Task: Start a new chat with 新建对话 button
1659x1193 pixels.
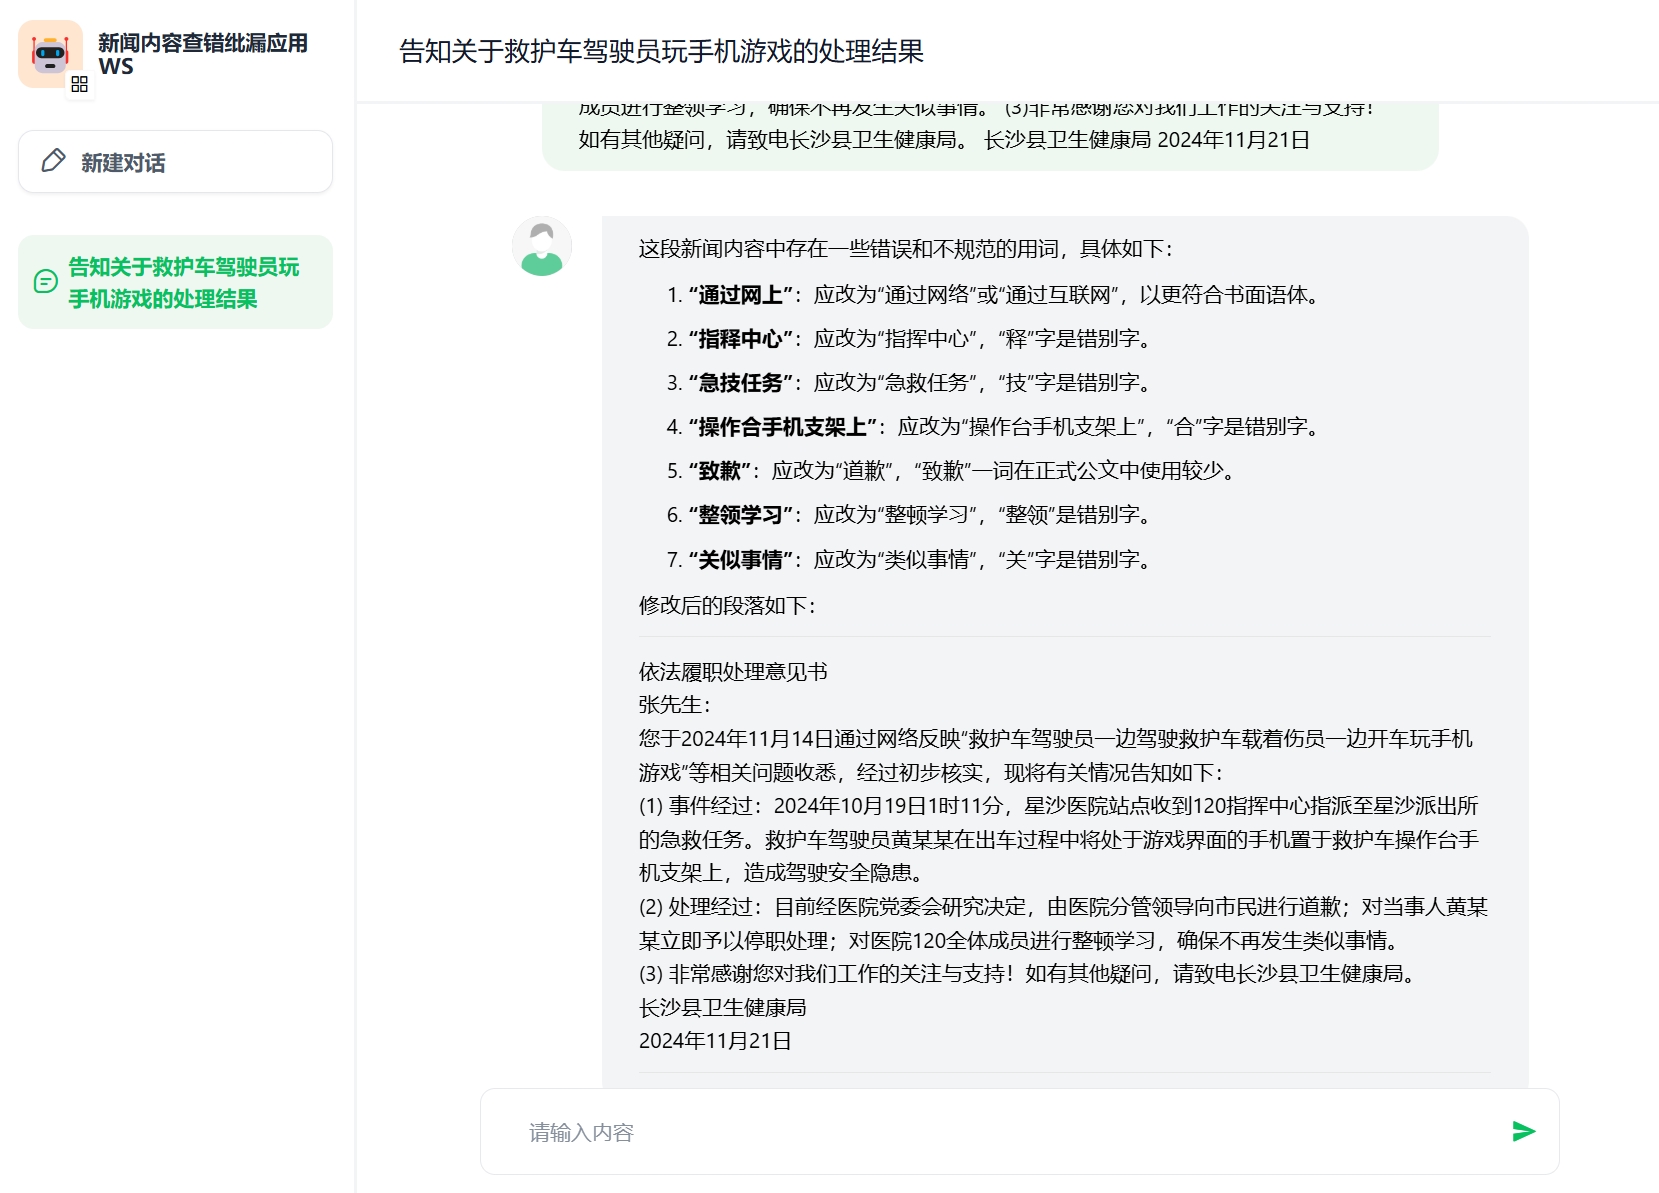Action: coord(175,161)
